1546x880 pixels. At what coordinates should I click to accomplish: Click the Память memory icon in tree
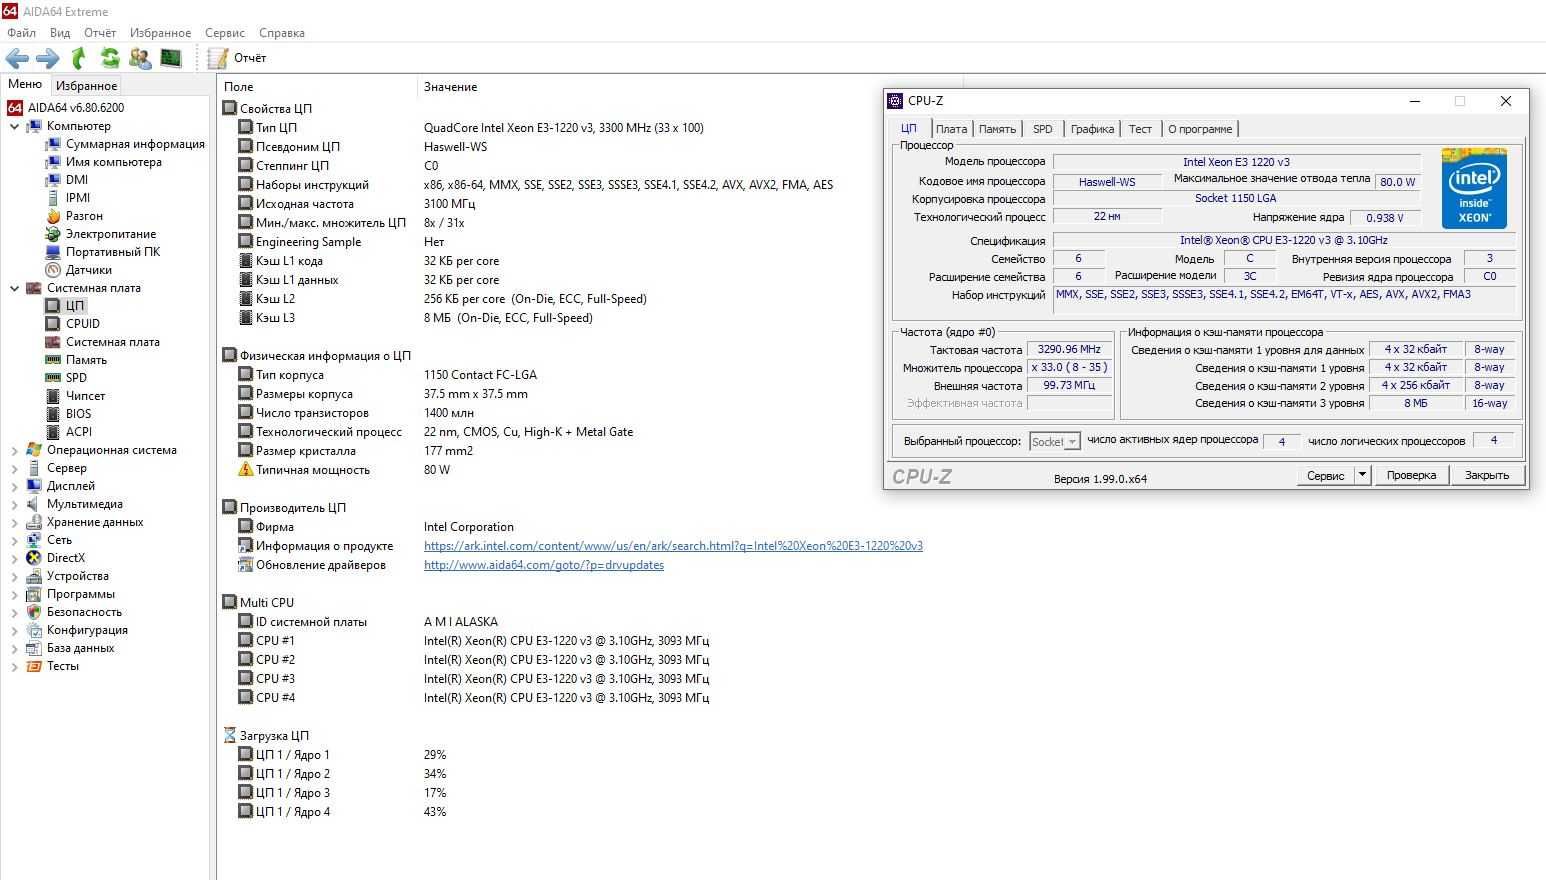click(53, 360)
